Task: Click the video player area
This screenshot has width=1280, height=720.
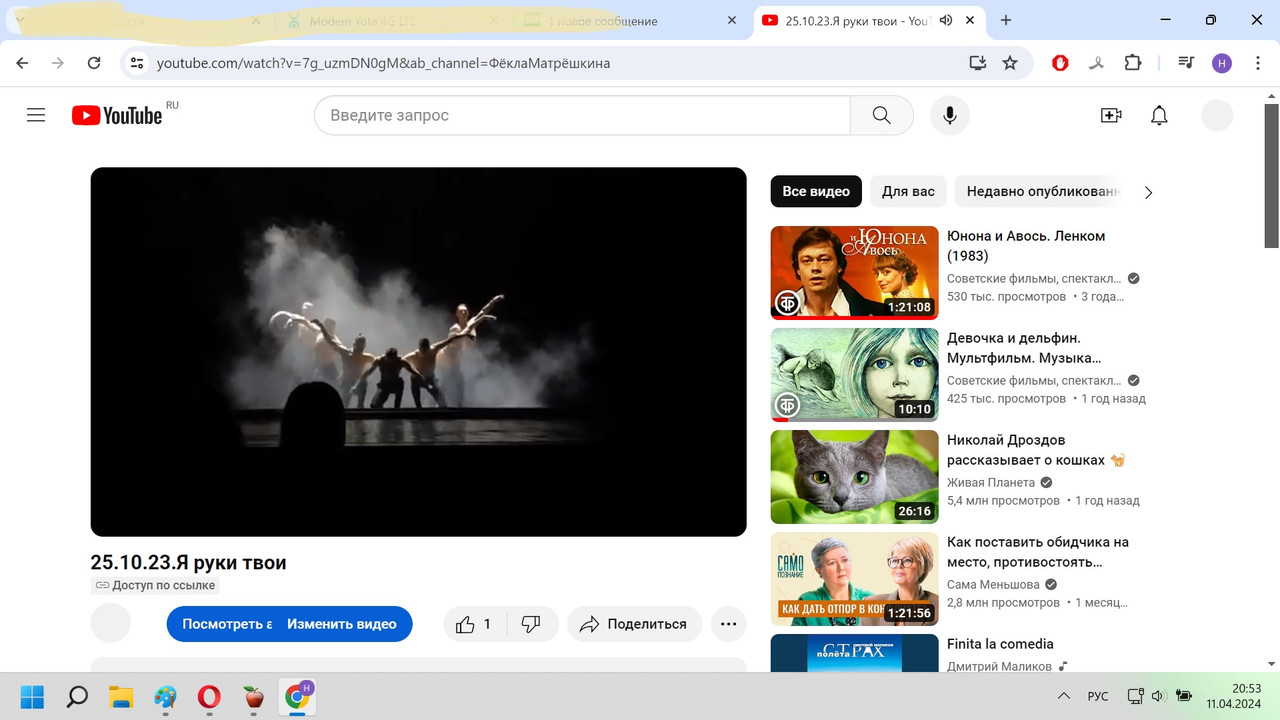Action: click(418, 352)
